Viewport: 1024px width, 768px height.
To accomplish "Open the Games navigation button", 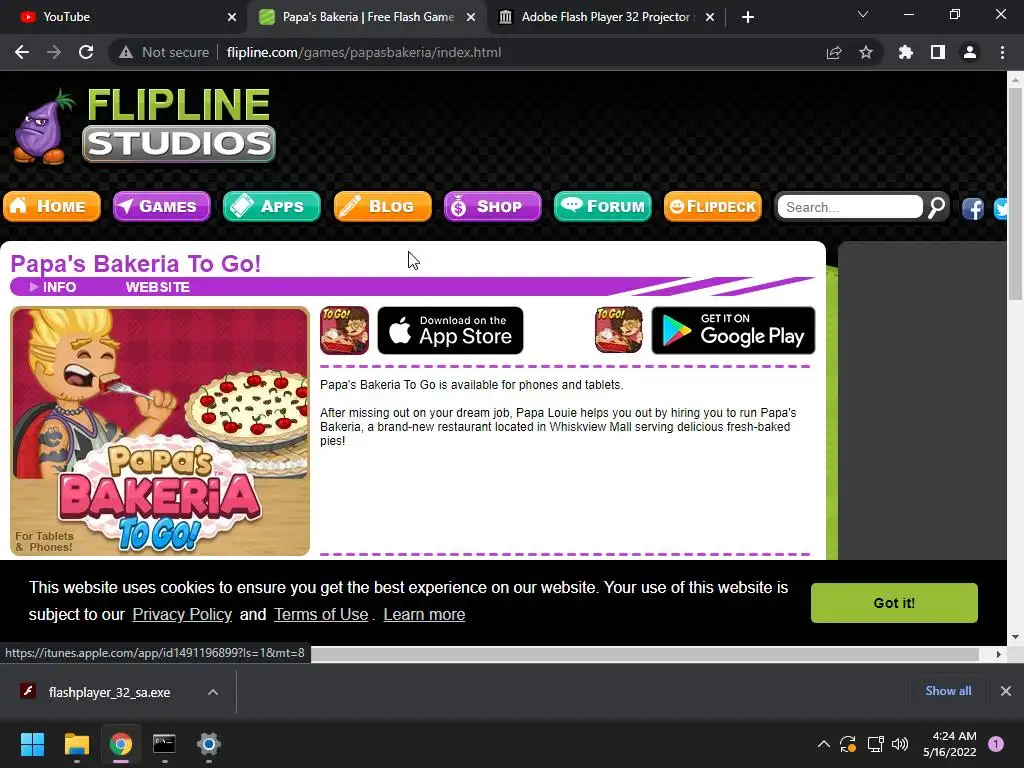I will 162,206.
